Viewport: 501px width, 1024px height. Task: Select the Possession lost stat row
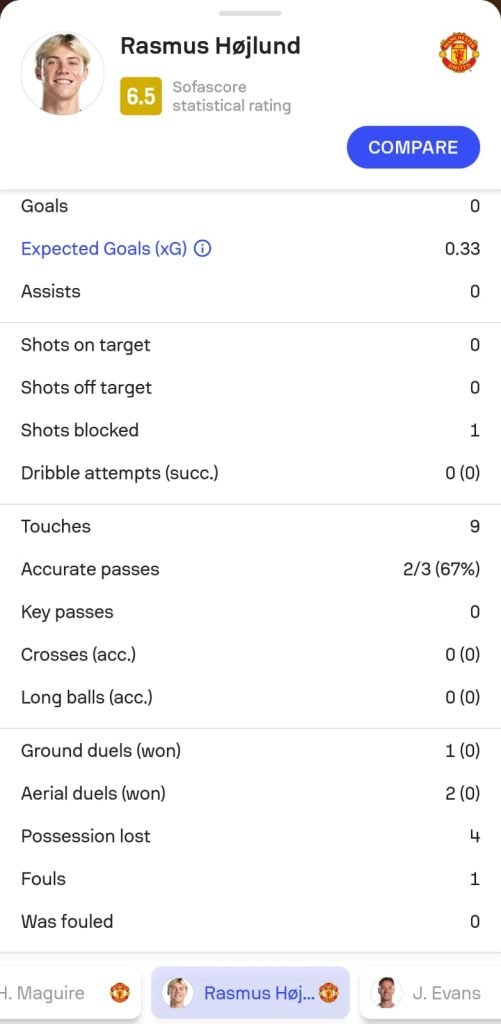coord(250,836)
